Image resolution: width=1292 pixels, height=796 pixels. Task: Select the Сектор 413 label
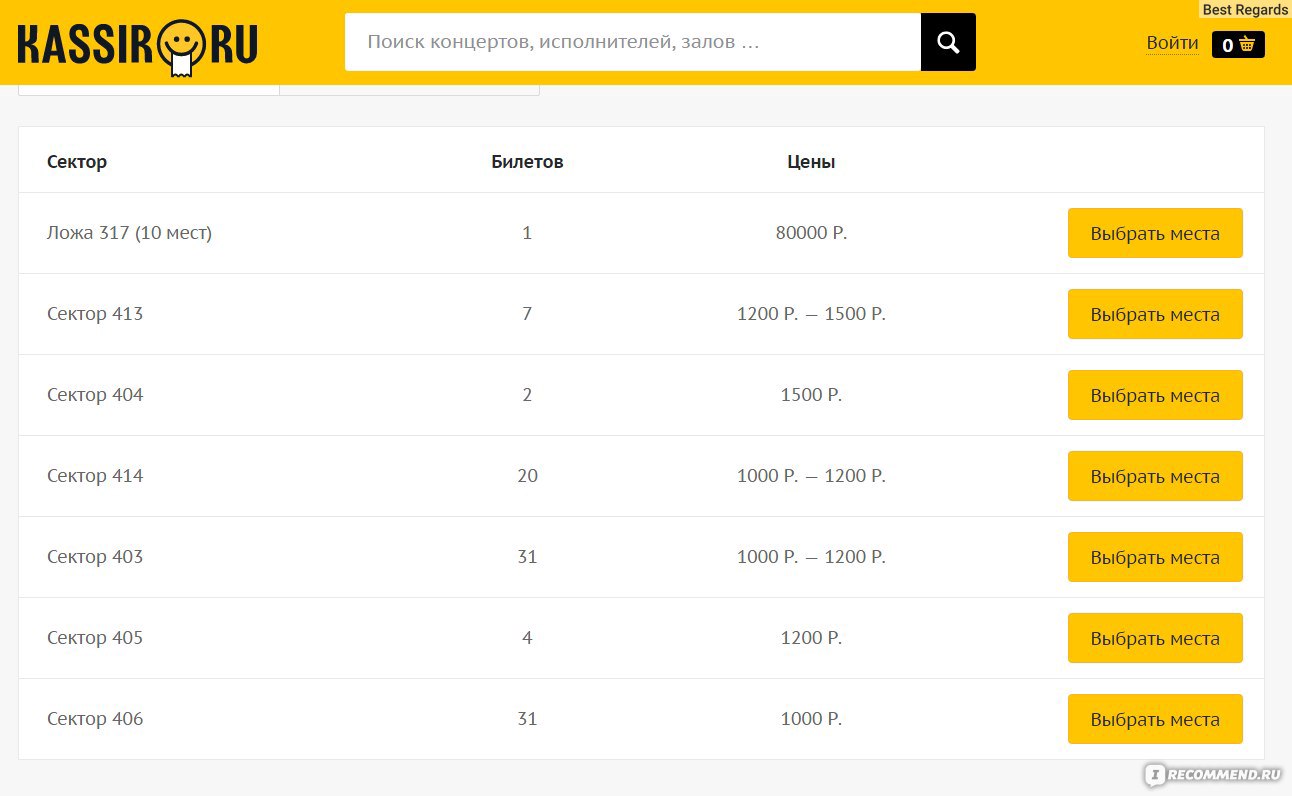coord(95,314)
